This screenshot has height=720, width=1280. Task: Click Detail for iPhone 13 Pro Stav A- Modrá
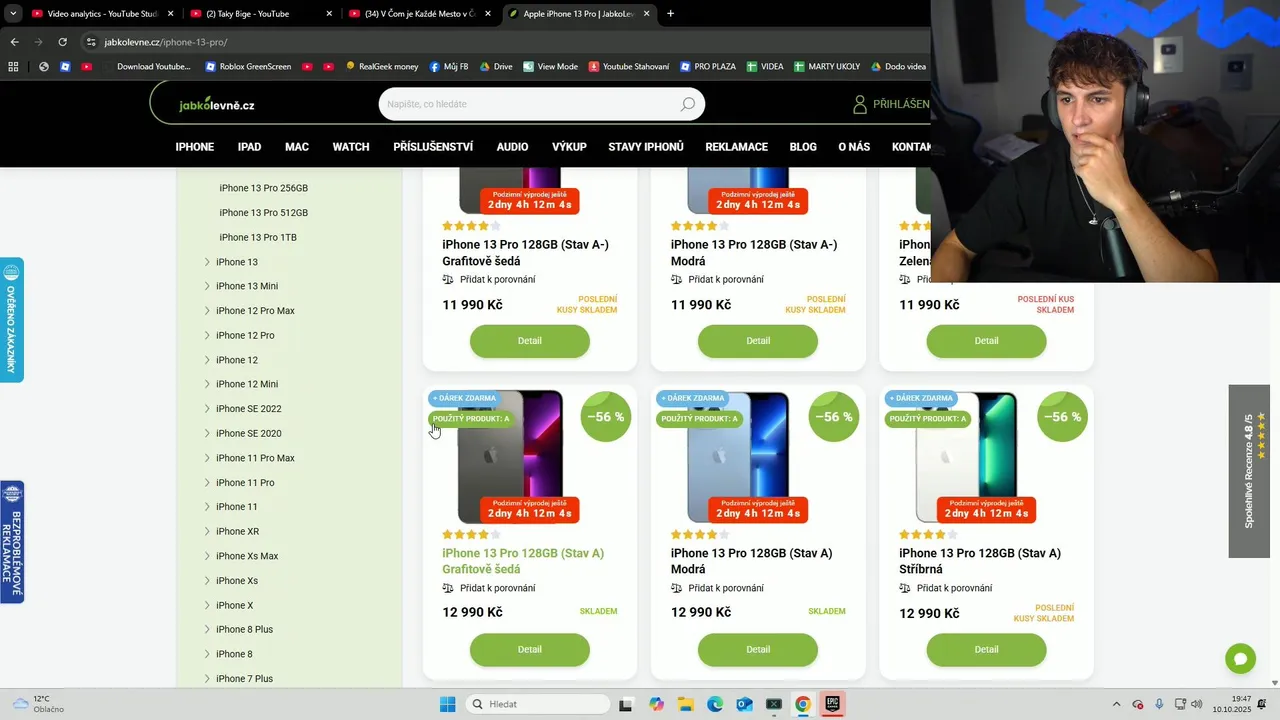tap(758, 341)
